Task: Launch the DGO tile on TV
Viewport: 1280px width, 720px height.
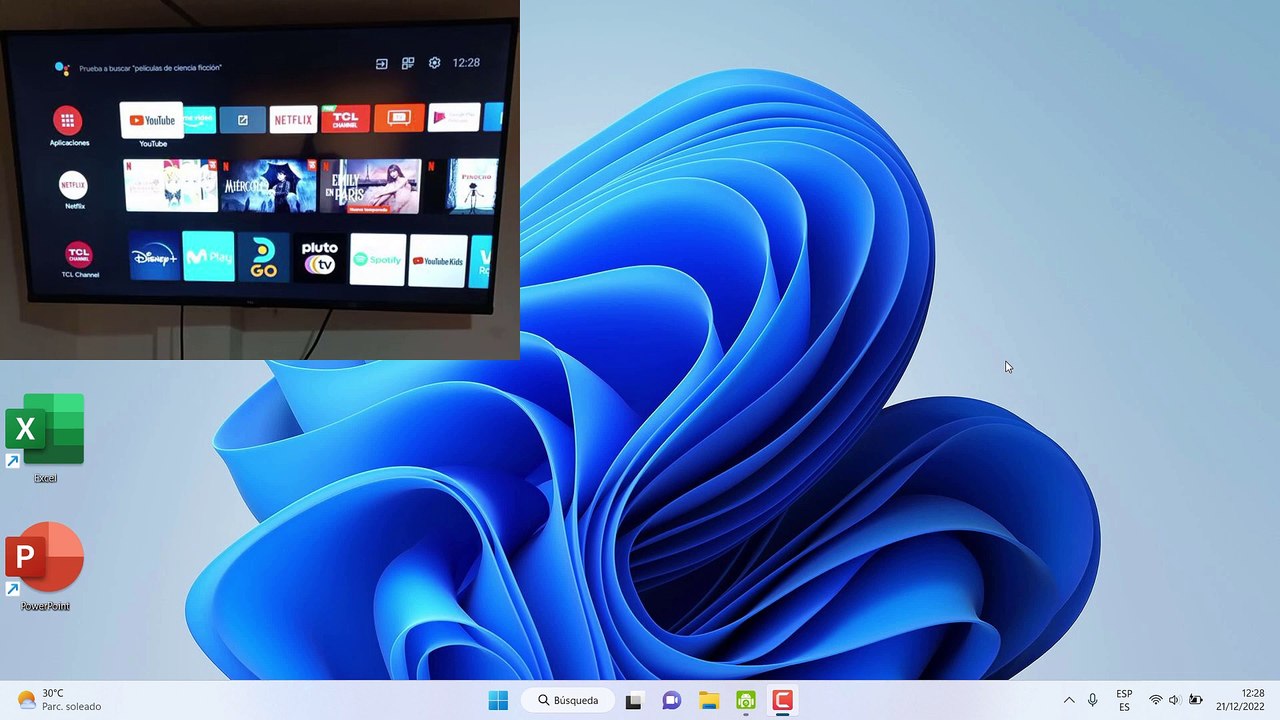Action: pyautogui.click(x=263, y=258)
